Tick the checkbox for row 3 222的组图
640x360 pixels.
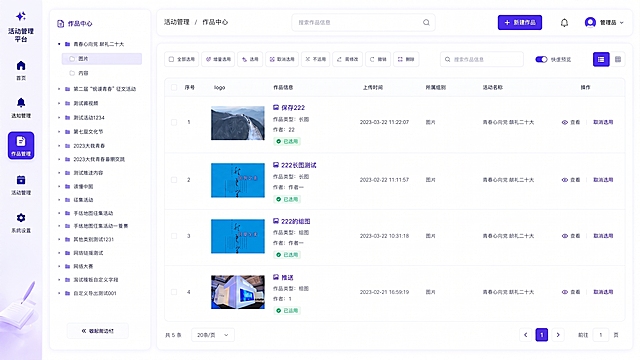174,236
